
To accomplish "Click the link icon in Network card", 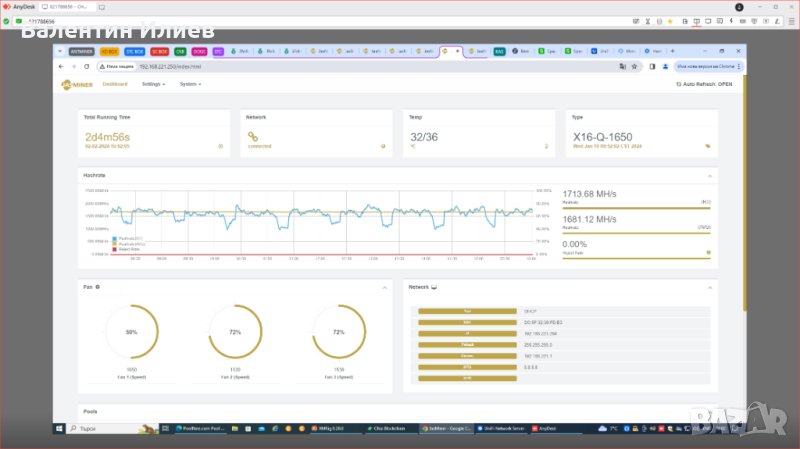I will pyautogui.click(x=253, y=135).
